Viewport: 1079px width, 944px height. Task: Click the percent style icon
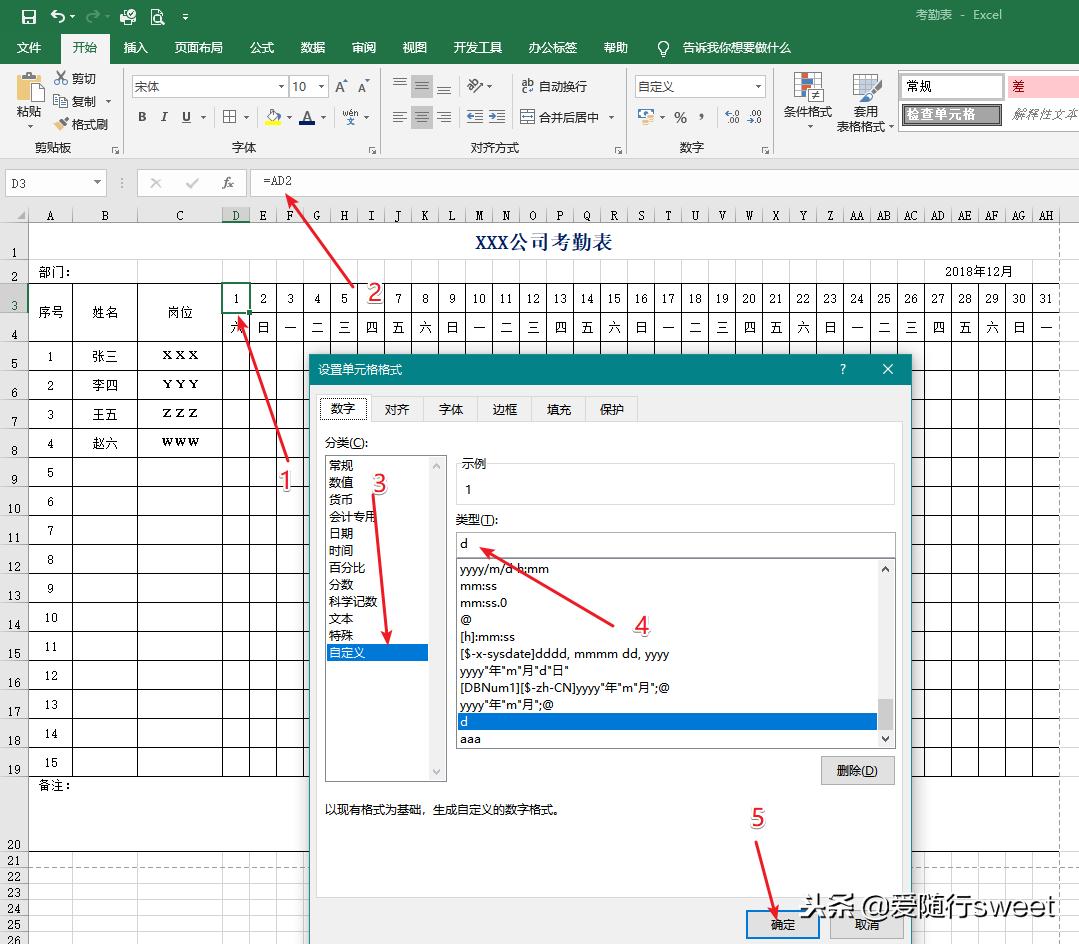(x=680, y=118)
